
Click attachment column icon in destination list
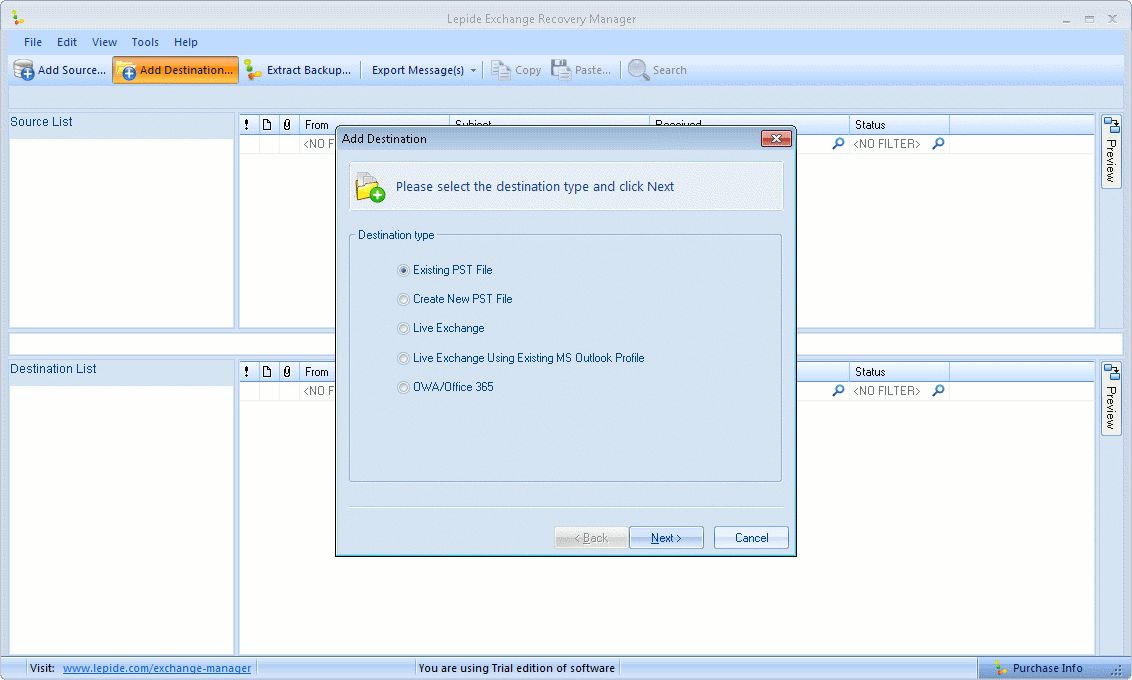287,372
